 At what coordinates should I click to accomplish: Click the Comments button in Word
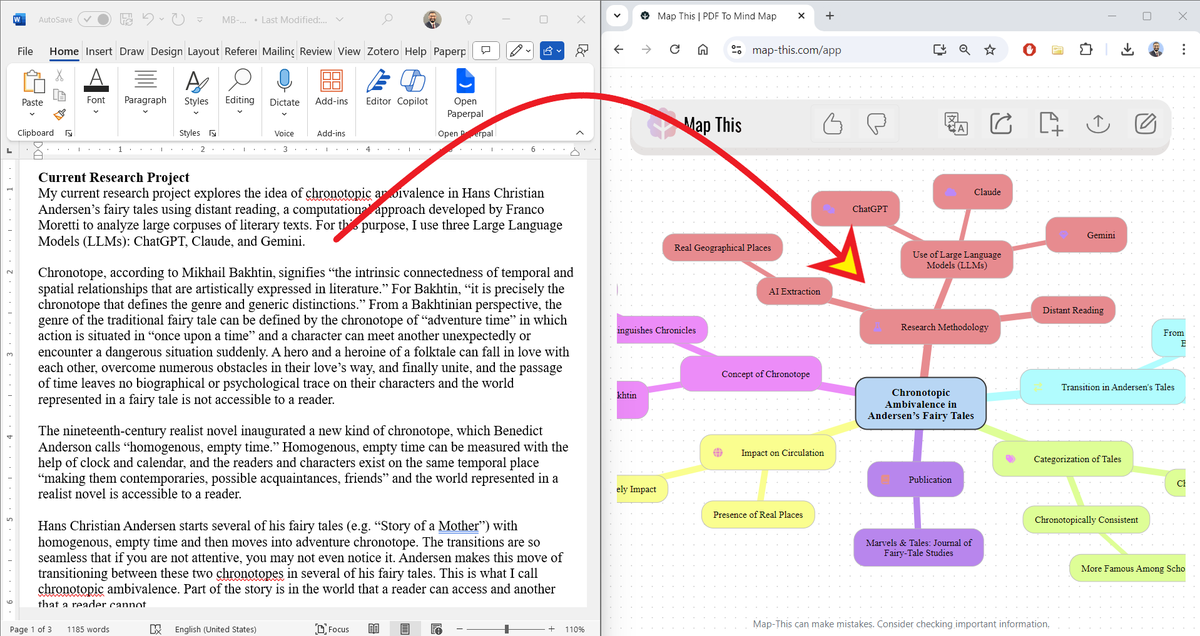(x=485, y=50)
